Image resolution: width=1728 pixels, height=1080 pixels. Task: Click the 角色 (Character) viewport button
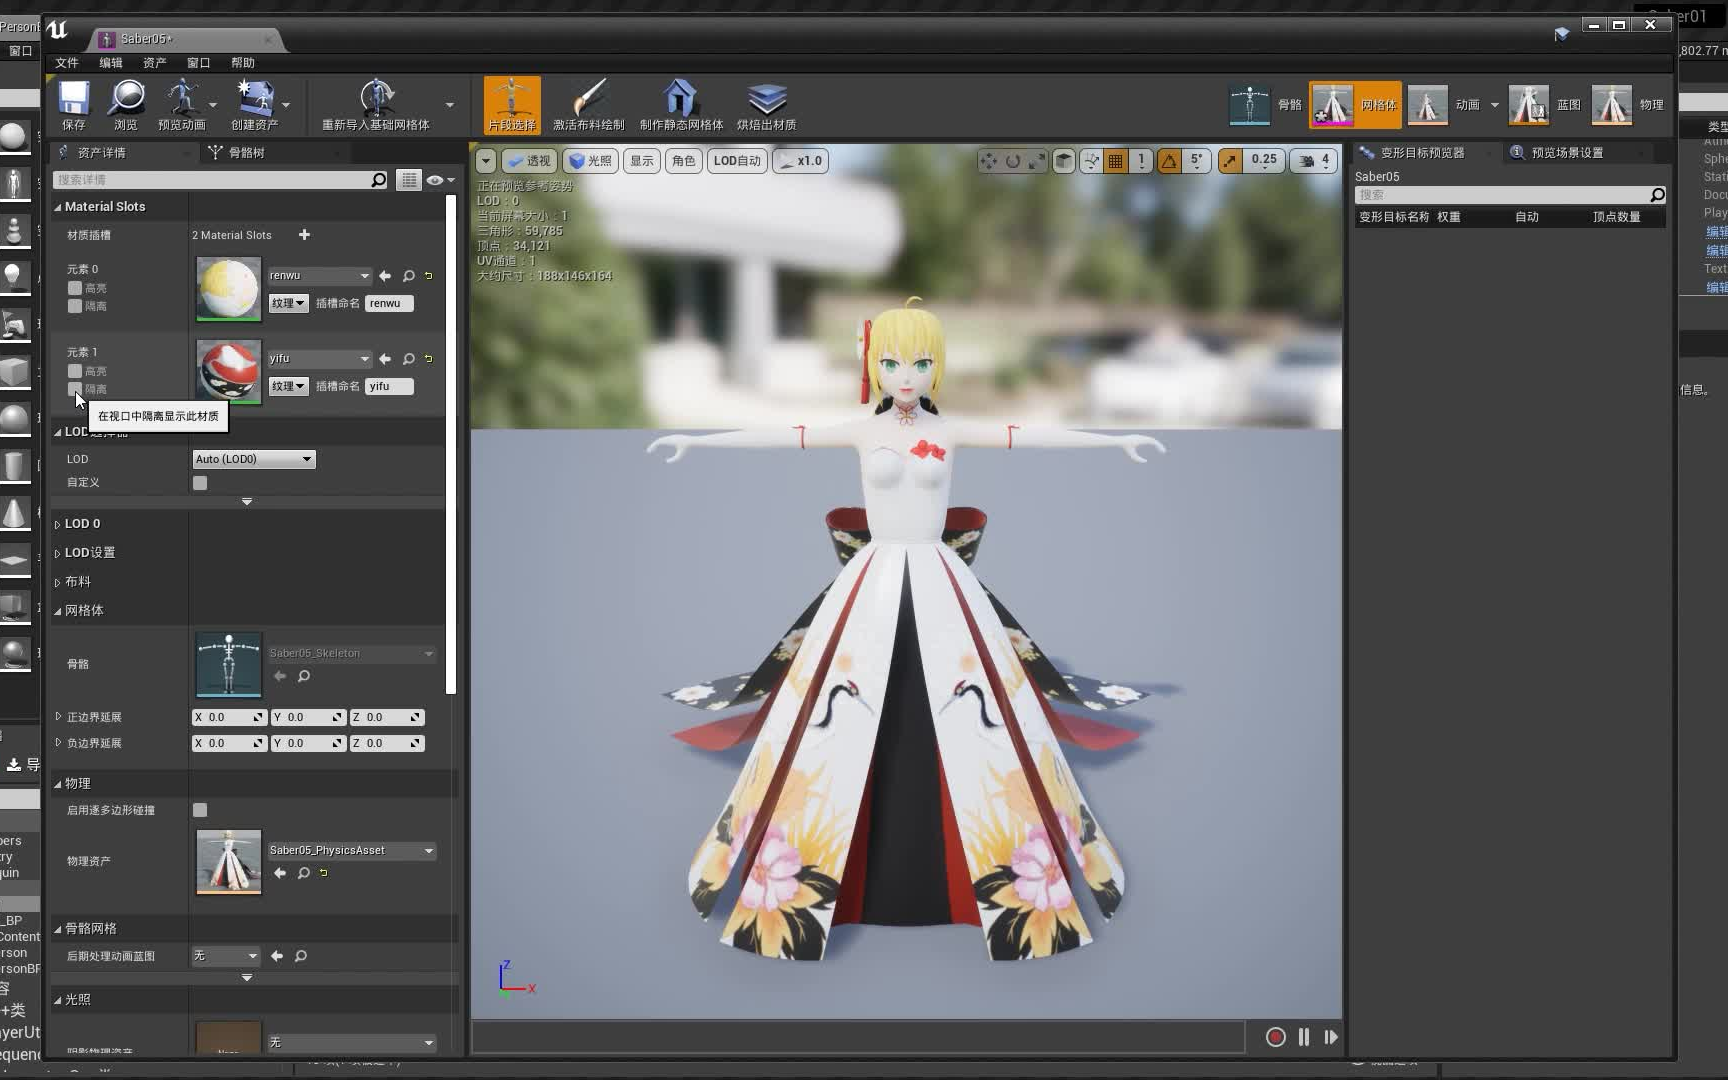click(x=684, y=161)
